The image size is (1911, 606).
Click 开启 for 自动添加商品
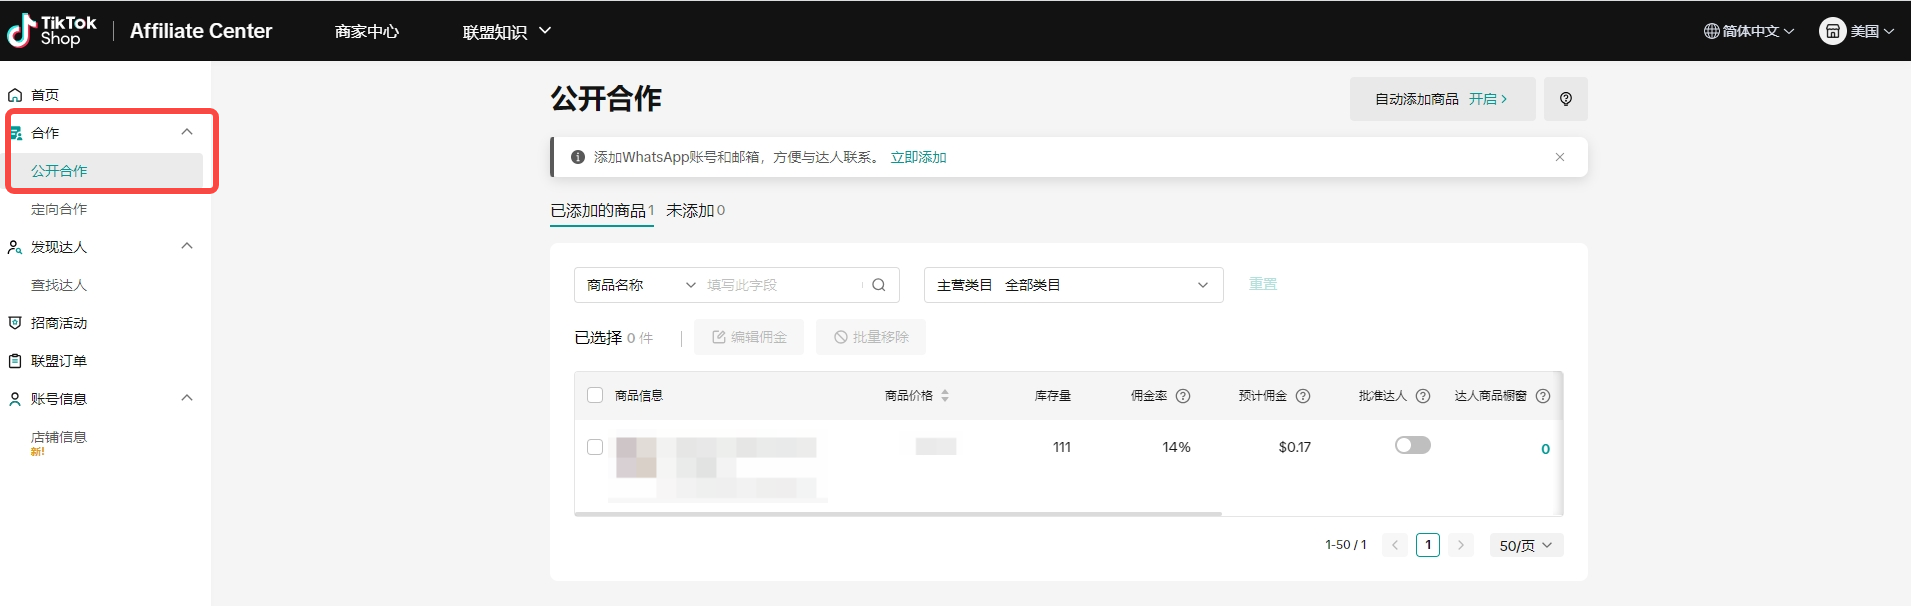pyautogui.click(x=1487, y=99)
